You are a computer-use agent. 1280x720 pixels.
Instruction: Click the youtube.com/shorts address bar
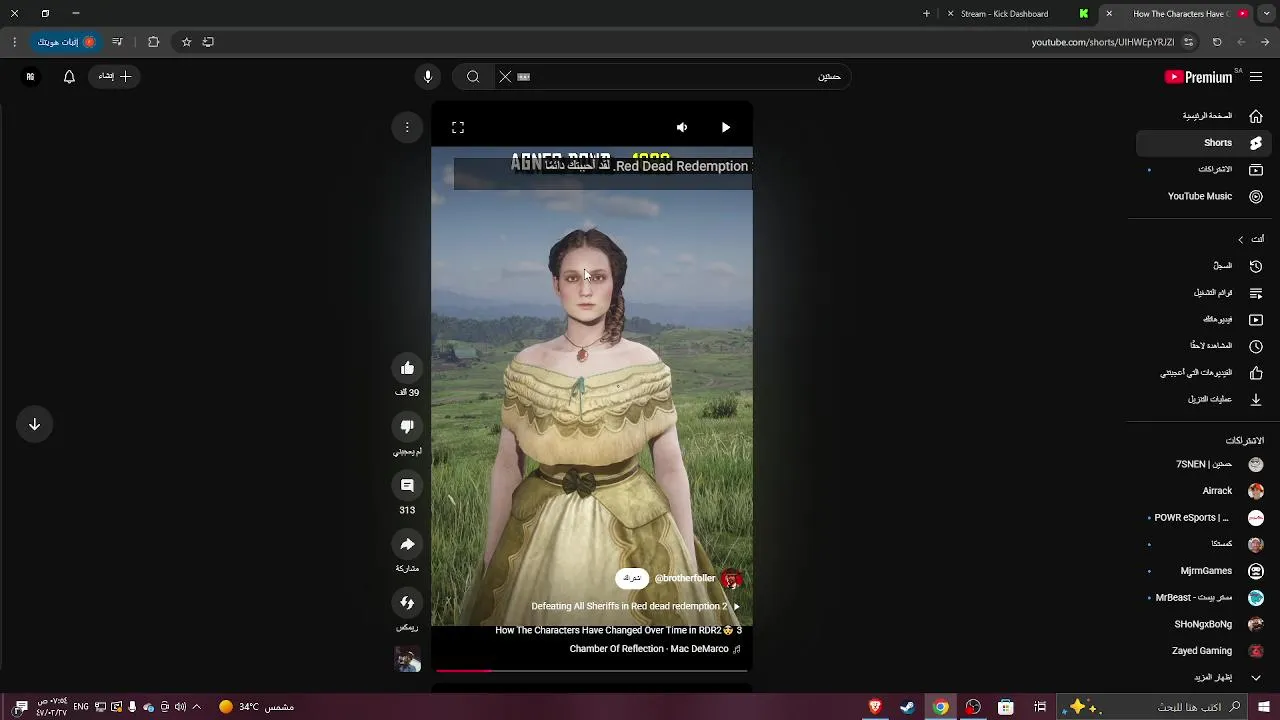click(x=1103, y=42)
